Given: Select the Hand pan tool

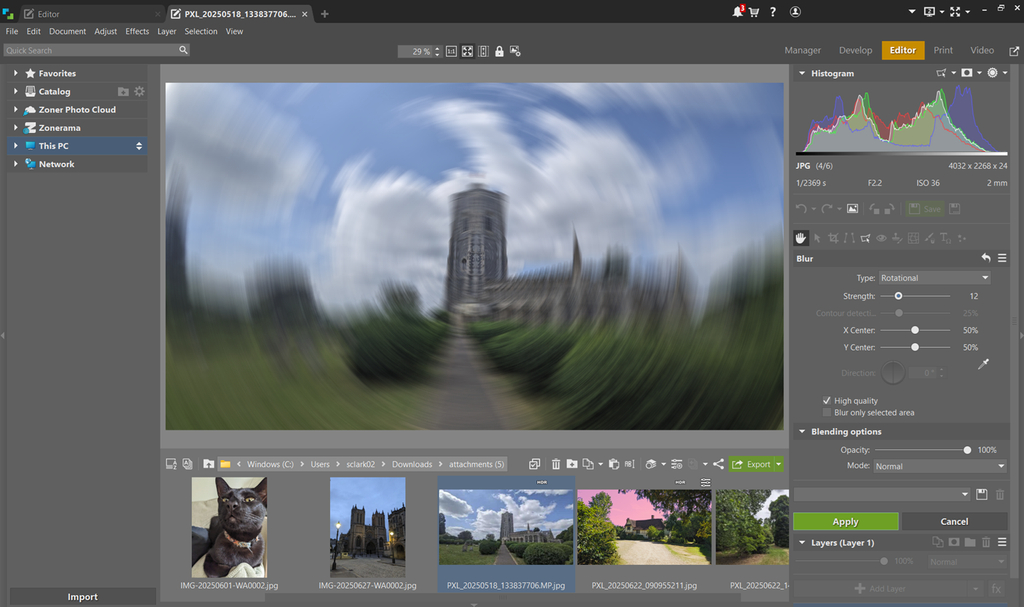Looking at the screenshot, I should (x=800, y=238).
